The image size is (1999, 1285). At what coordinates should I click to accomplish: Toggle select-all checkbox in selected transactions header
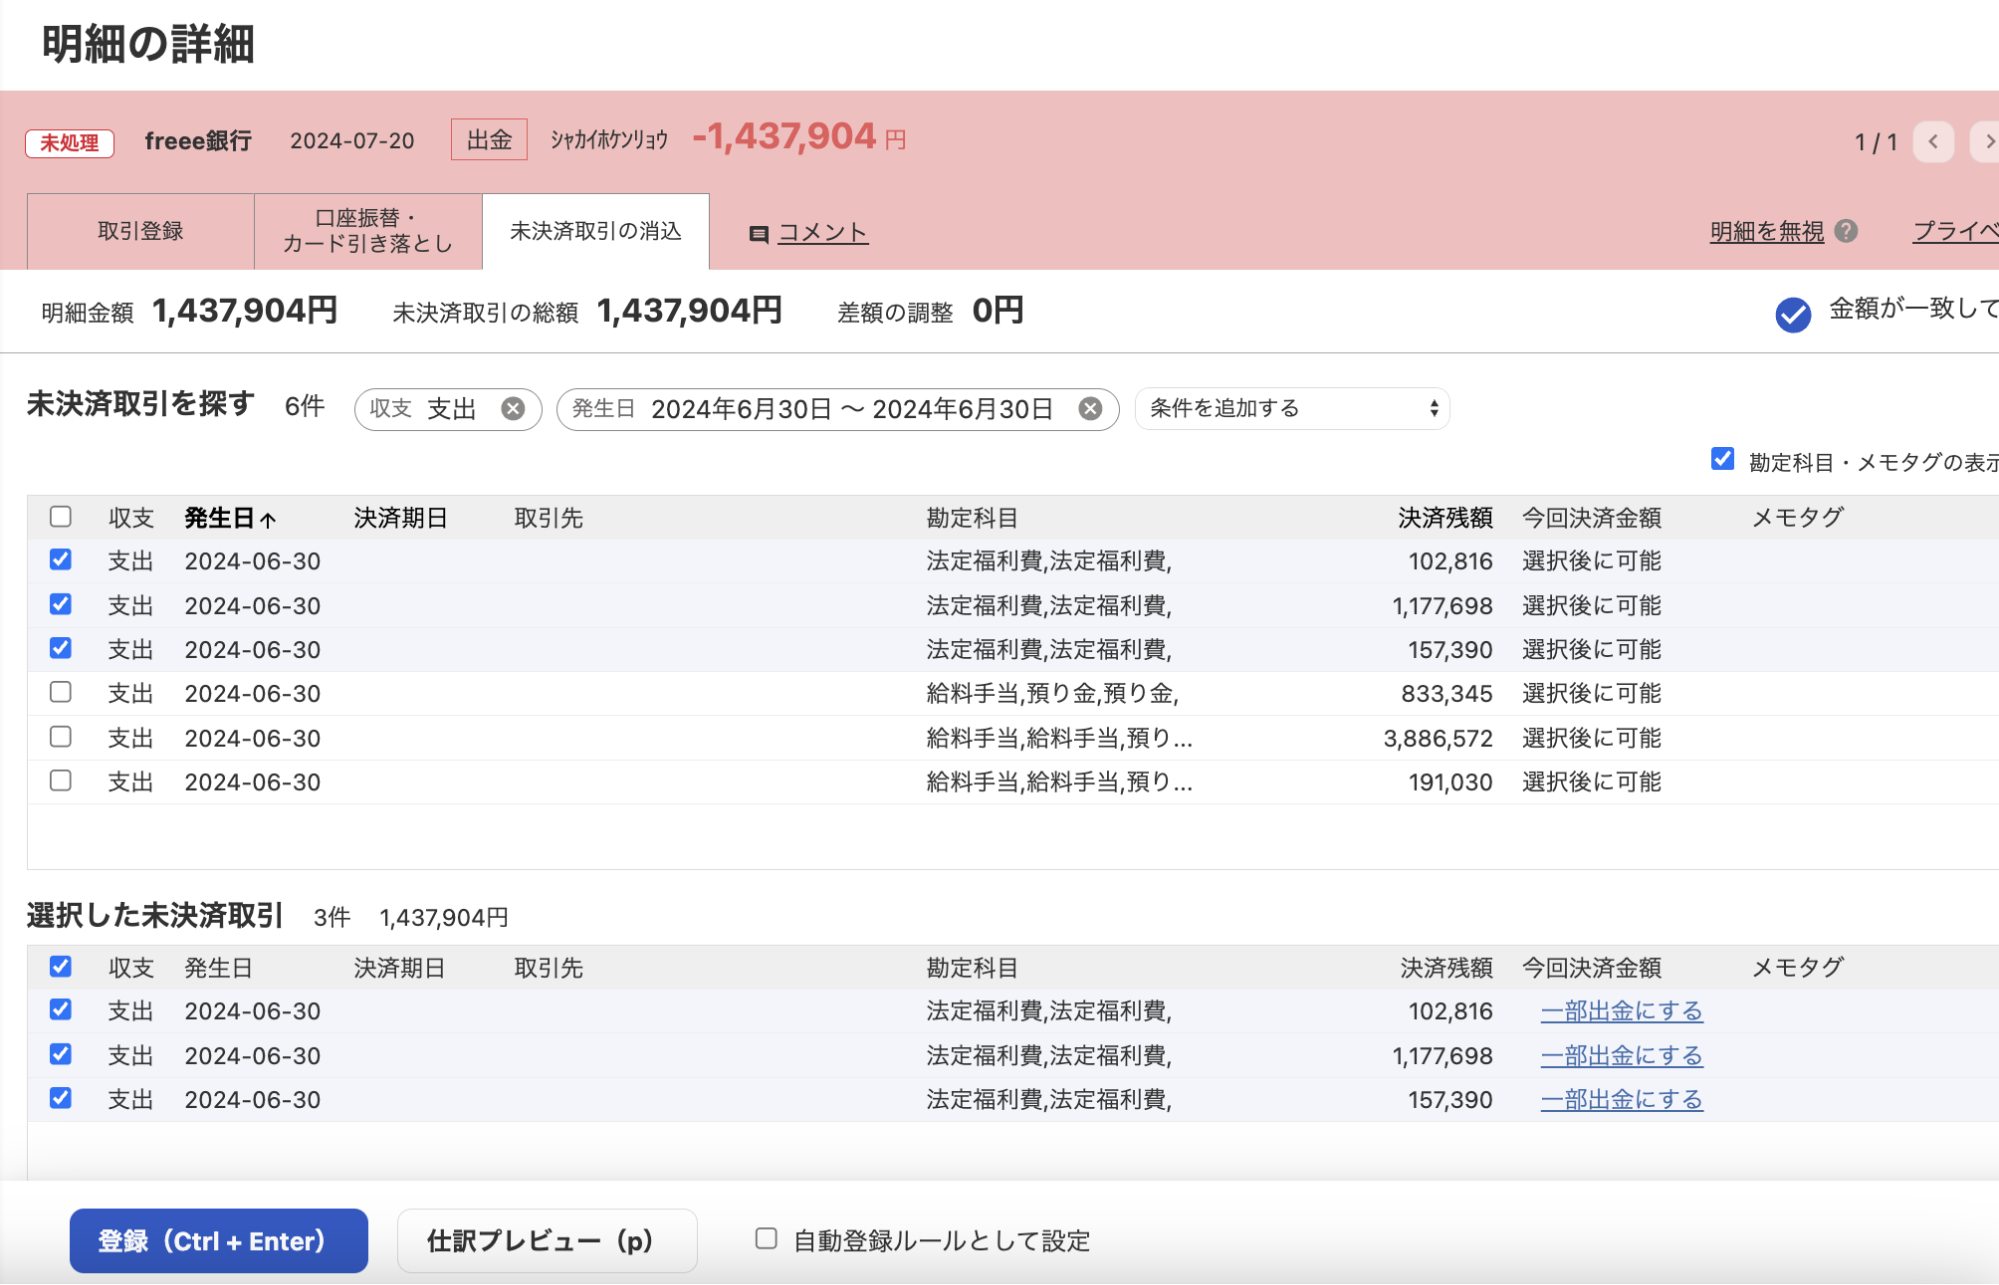[x=61, y=967]
